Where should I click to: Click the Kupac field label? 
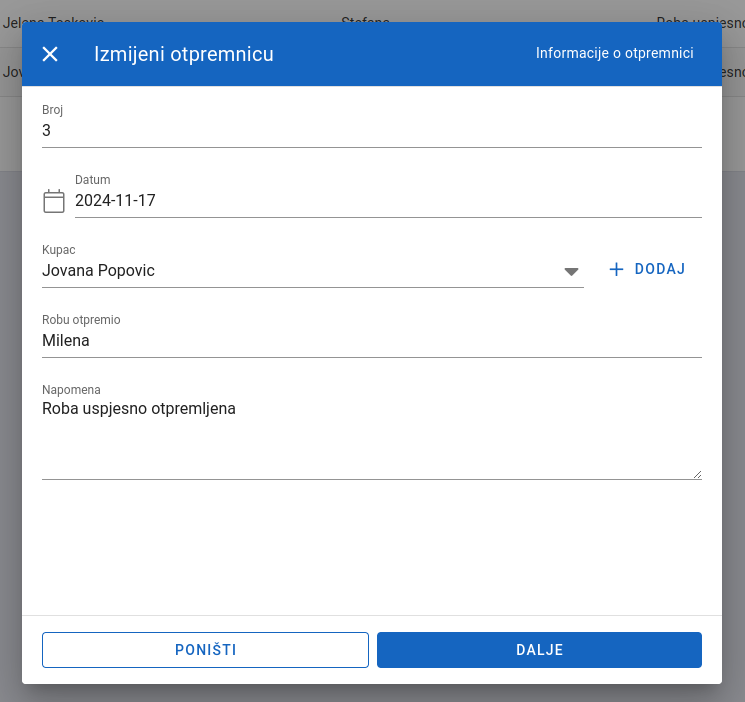pyautogui.click(x=58, y=250)
